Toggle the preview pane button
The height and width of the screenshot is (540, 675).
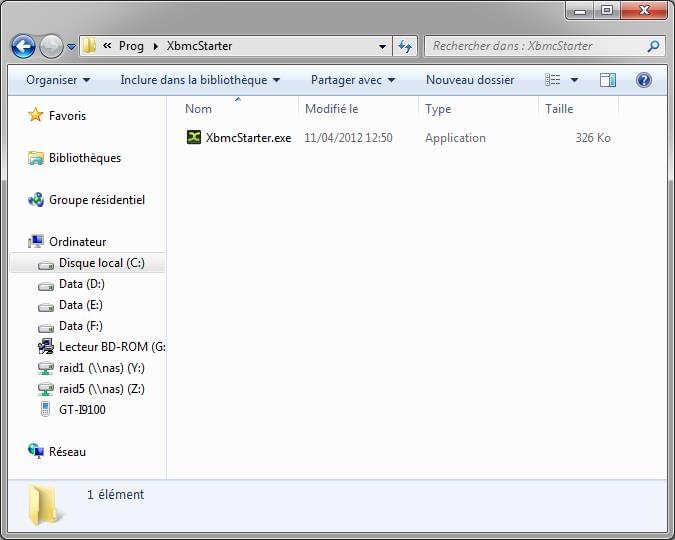coord(608,80)
